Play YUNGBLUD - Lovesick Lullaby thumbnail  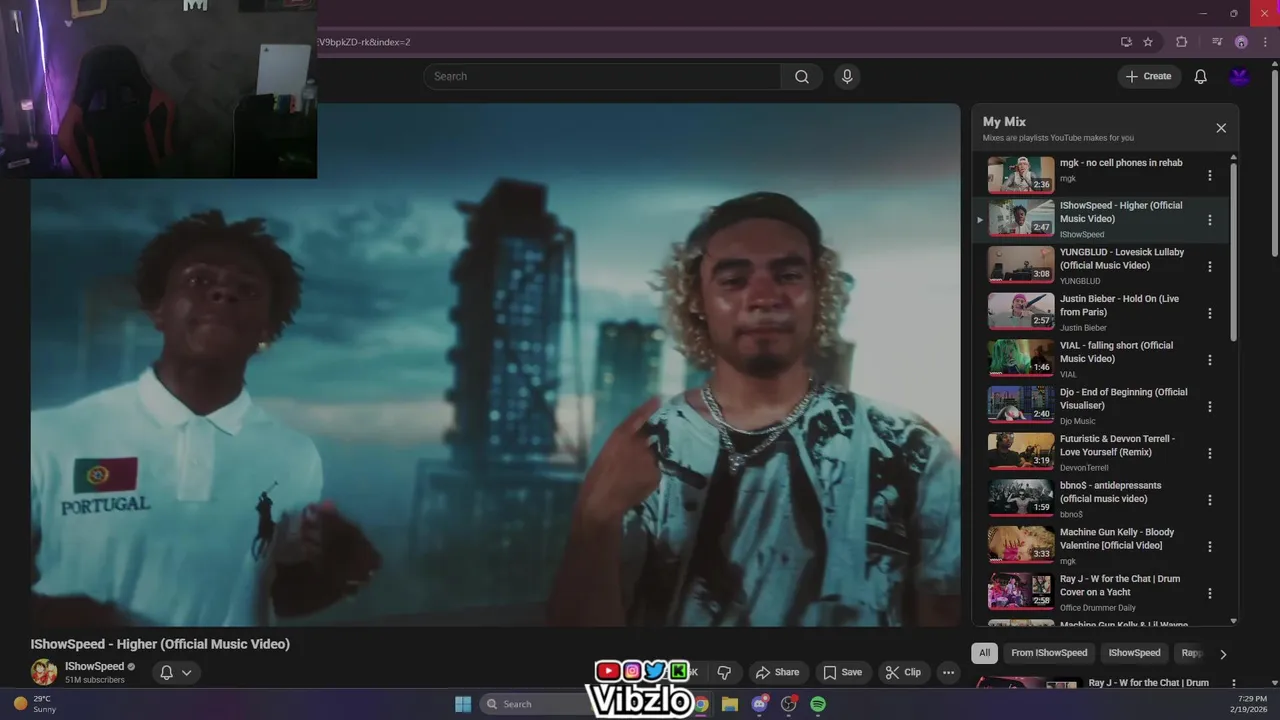click(x=1021, y=265)
